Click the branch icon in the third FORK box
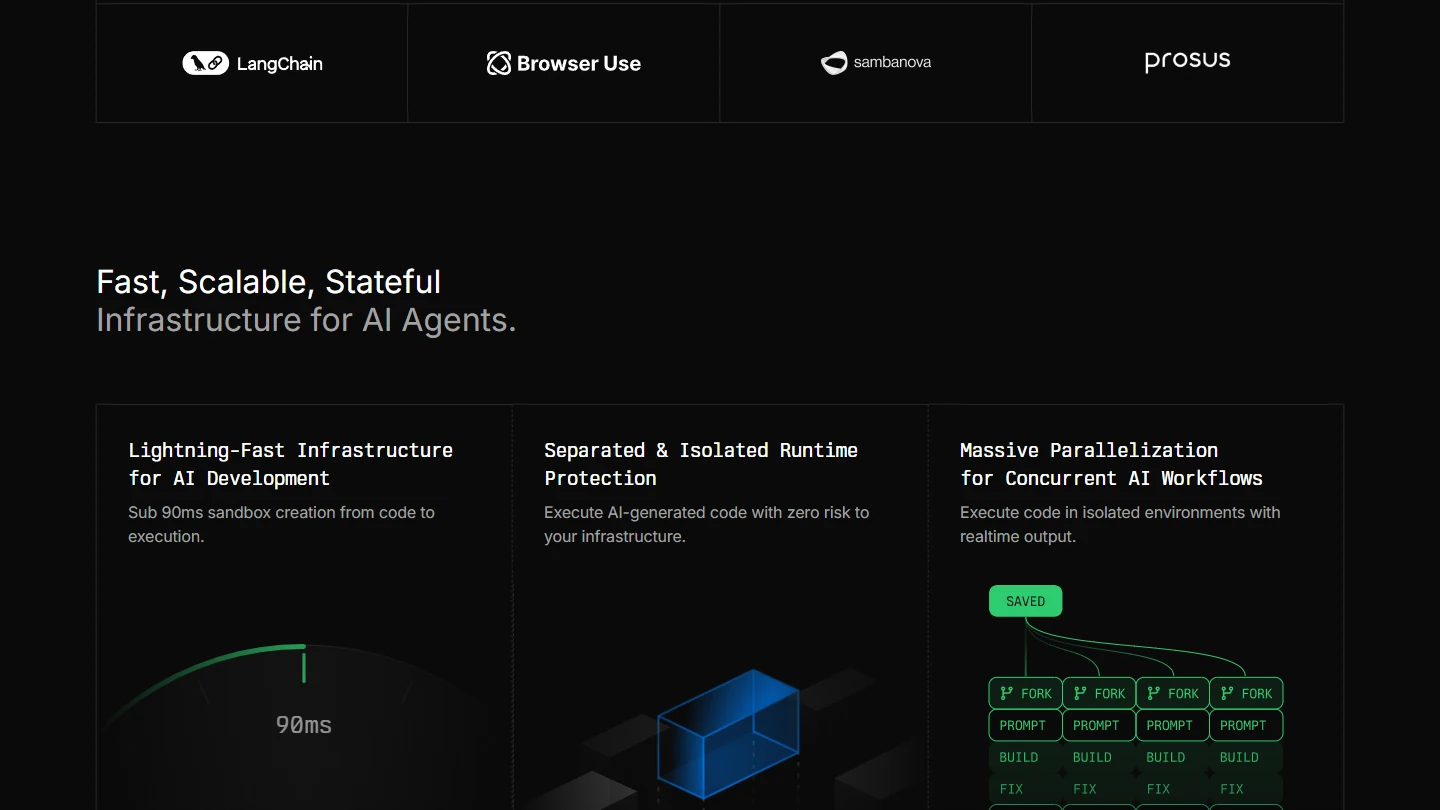Viewport: 1440px width, 810px height. (x=1153, y=693)
